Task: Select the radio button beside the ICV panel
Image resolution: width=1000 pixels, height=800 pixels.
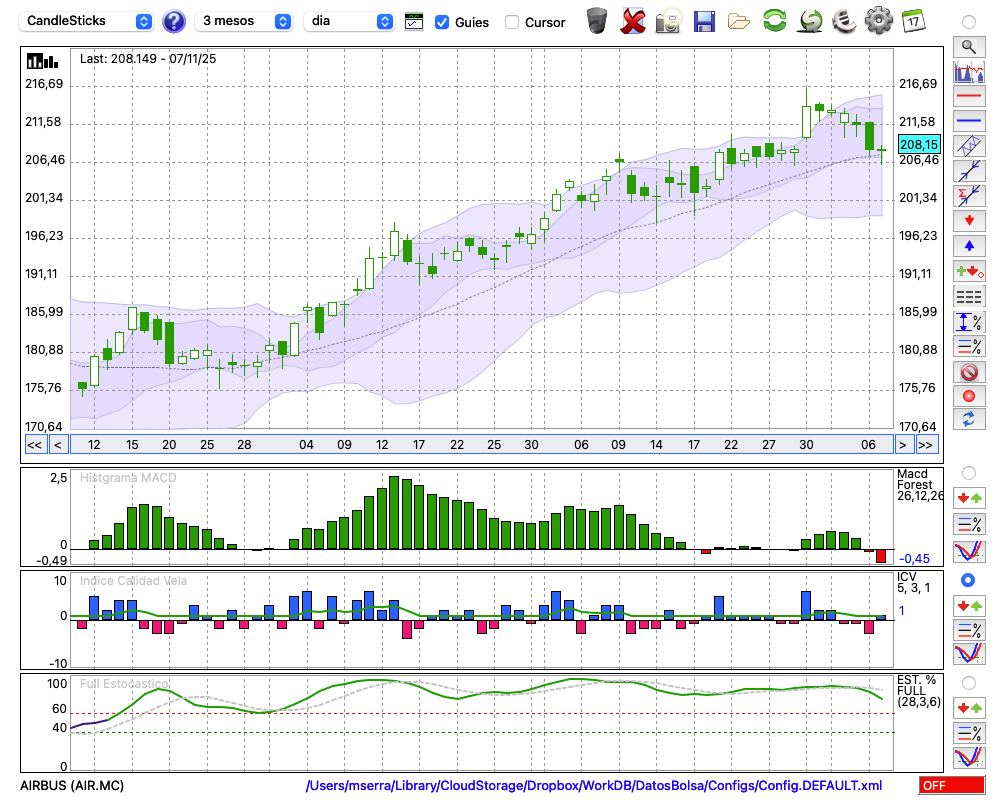Action: (968, 580)
